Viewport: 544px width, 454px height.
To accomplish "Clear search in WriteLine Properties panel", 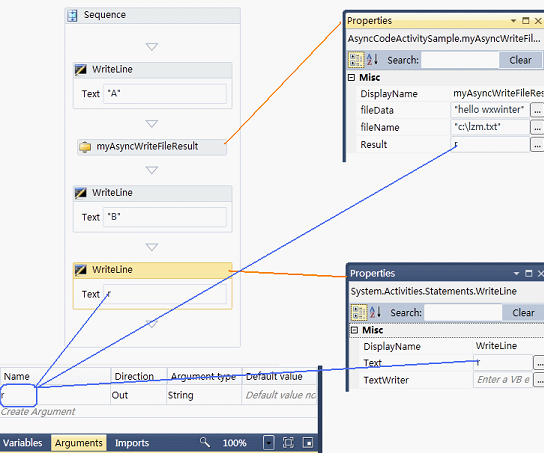I will (x=523, y=313).
